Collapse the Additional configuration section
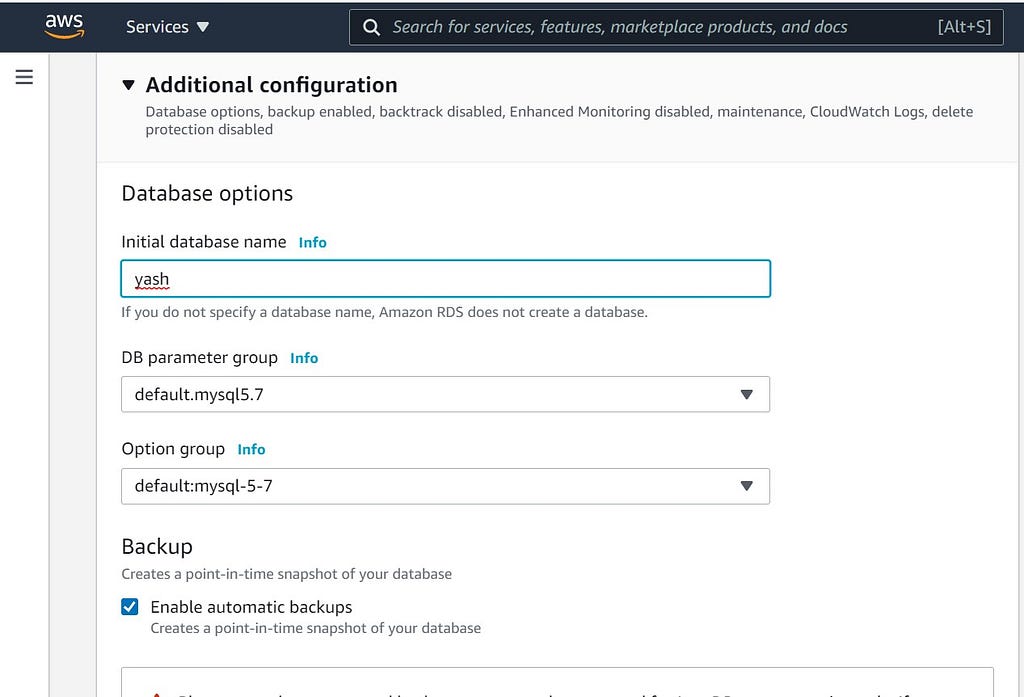 [129, 85]
